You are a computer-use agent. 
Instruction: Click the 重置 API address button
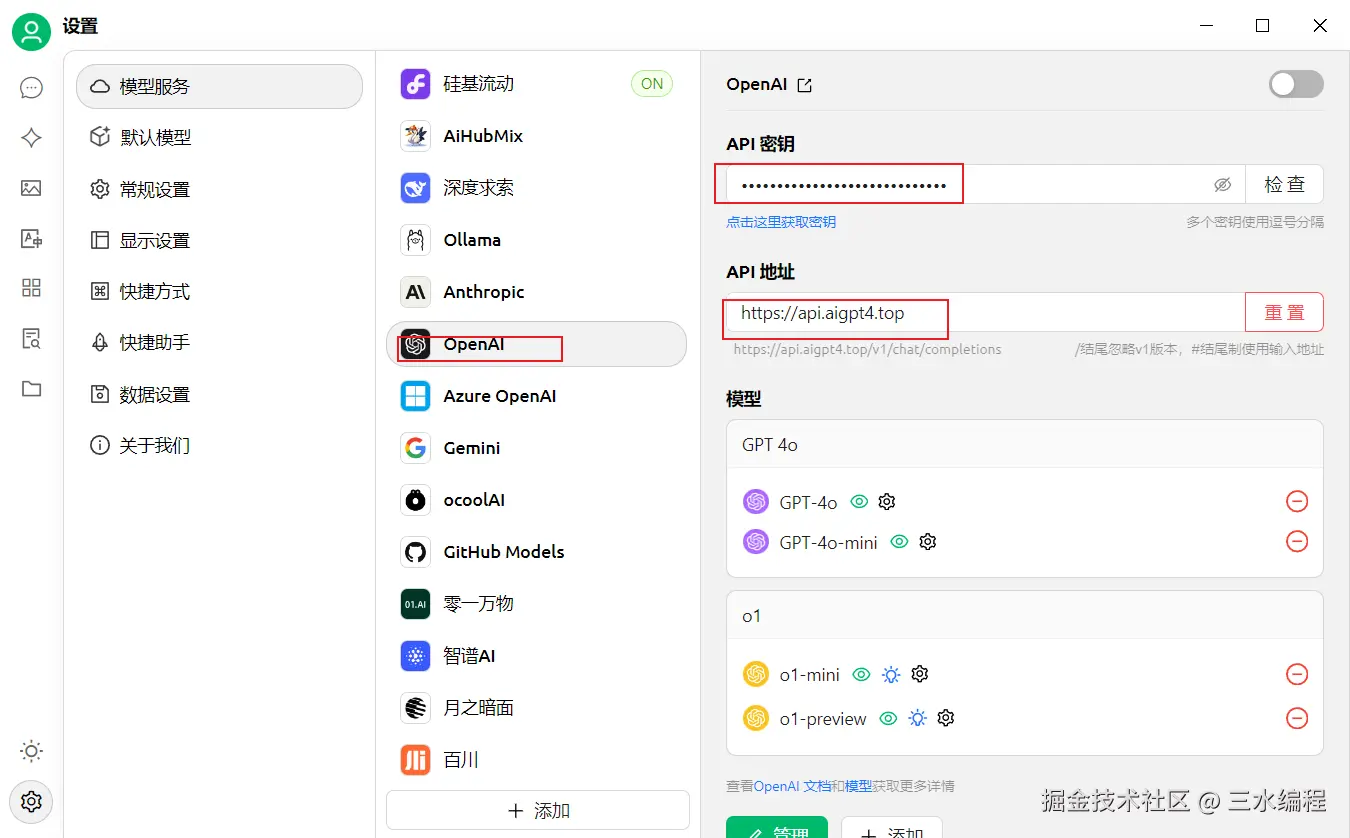coord(1284,313)
